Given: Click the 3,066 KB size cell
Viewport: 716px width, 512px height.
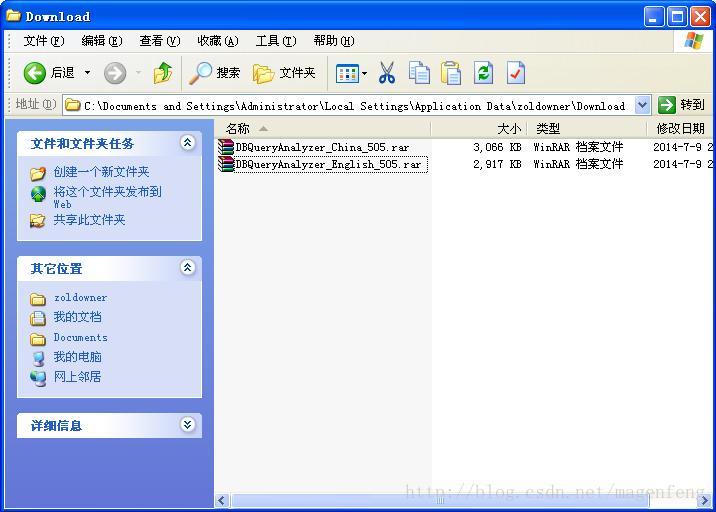Looking at the screenshot, I should pyautogui.click(x=497, y=147).
